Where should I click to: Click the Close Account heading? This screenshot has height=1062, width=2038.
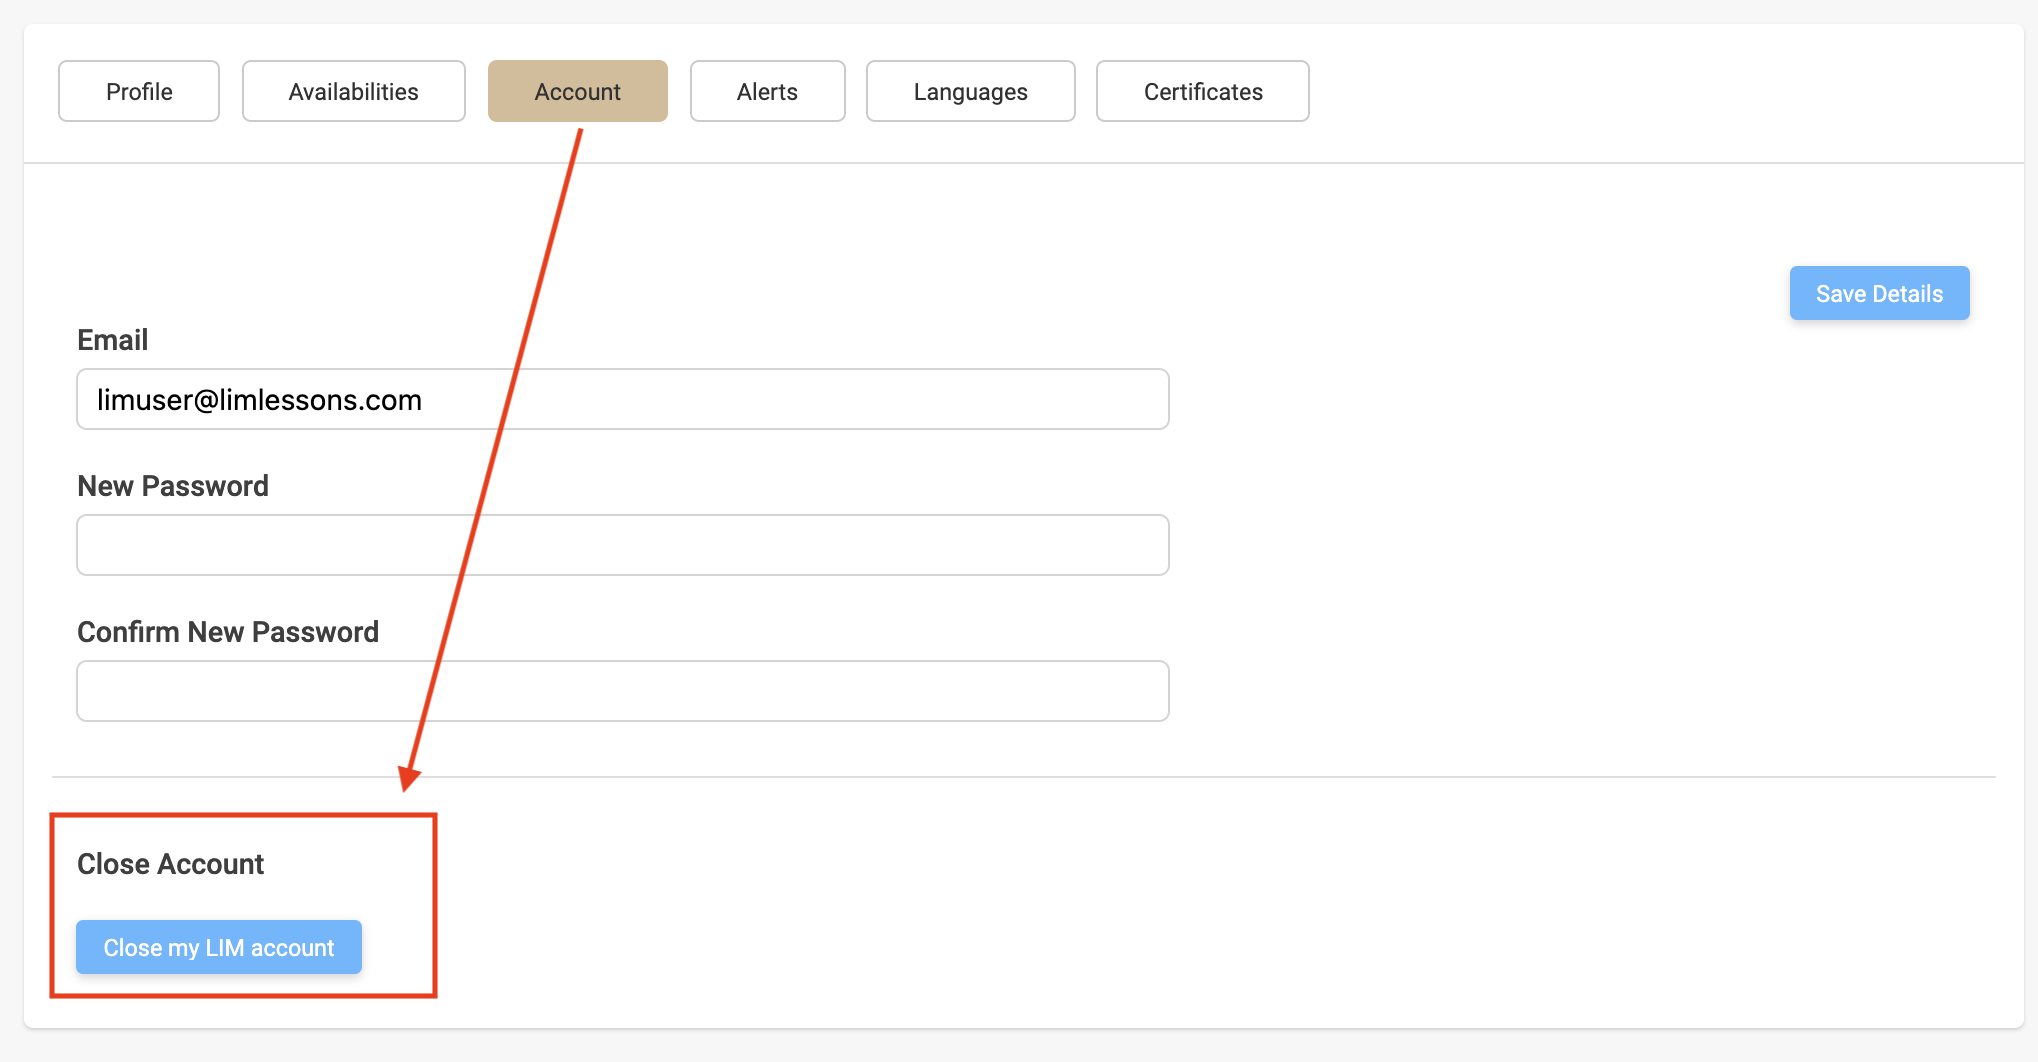(170, 864)
